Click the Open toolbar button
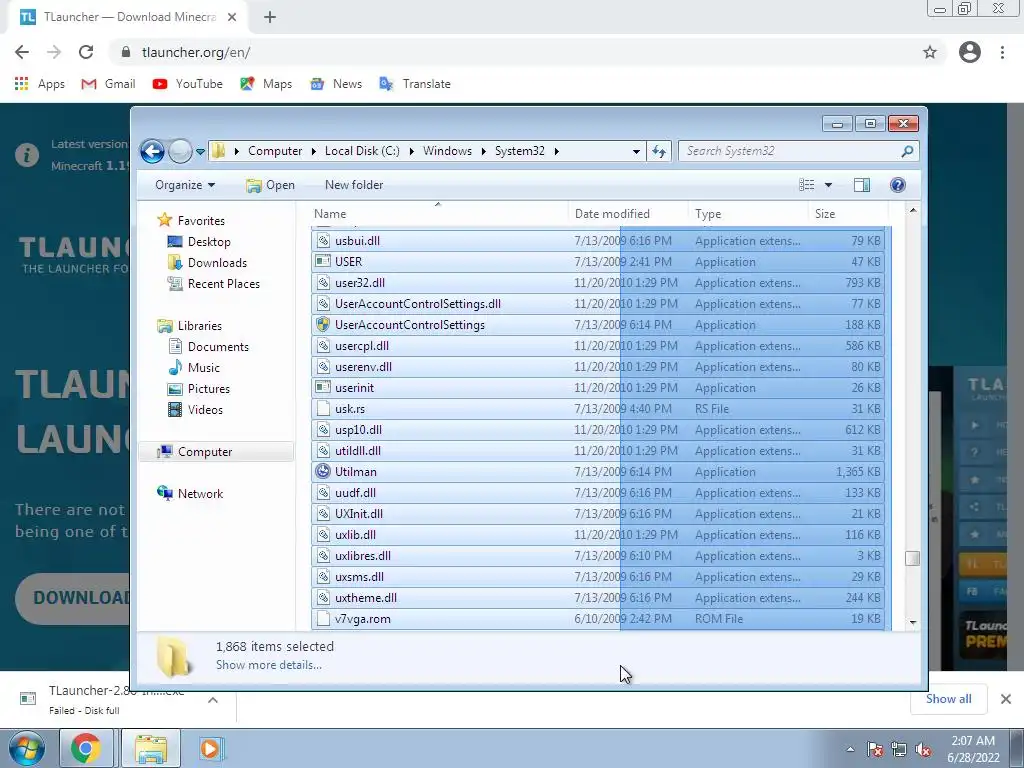 click(270, 185)
